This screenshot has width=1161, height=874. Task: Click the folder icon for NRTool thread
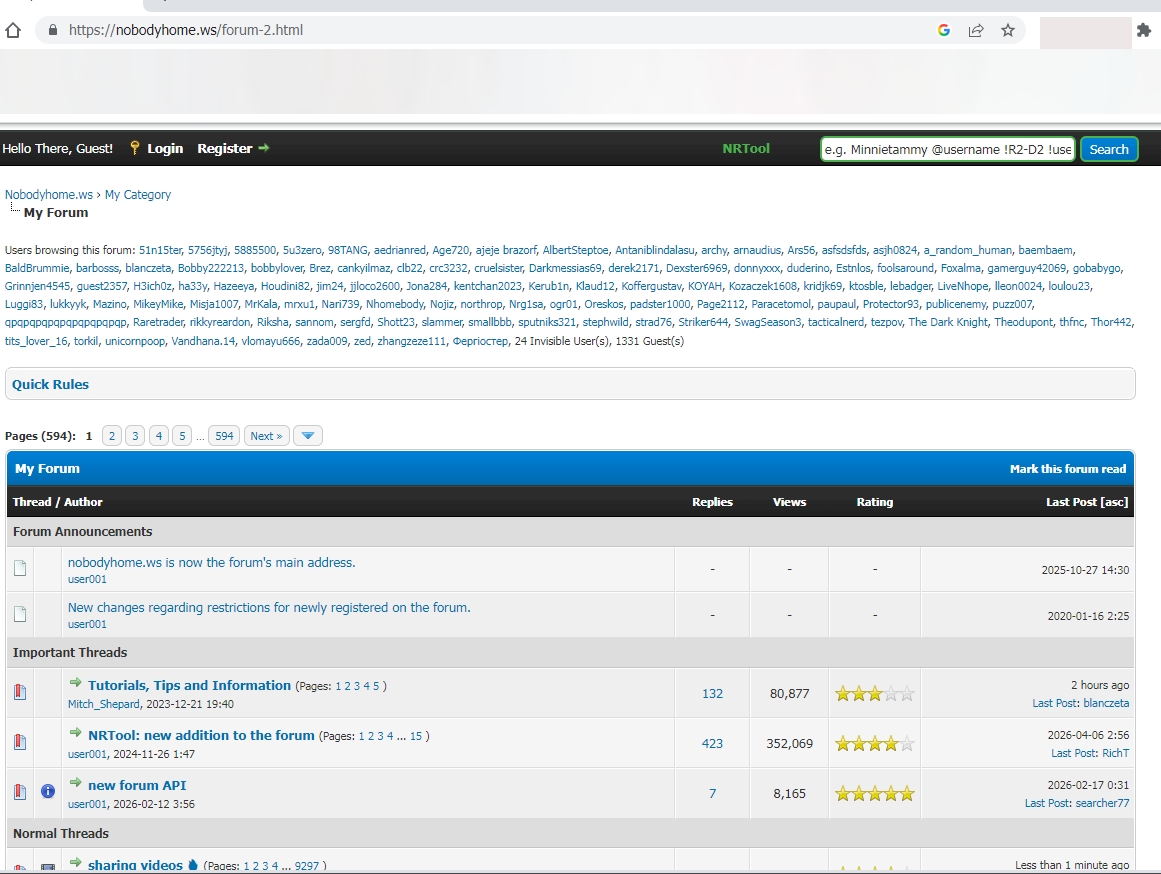[x=20, y=742]
